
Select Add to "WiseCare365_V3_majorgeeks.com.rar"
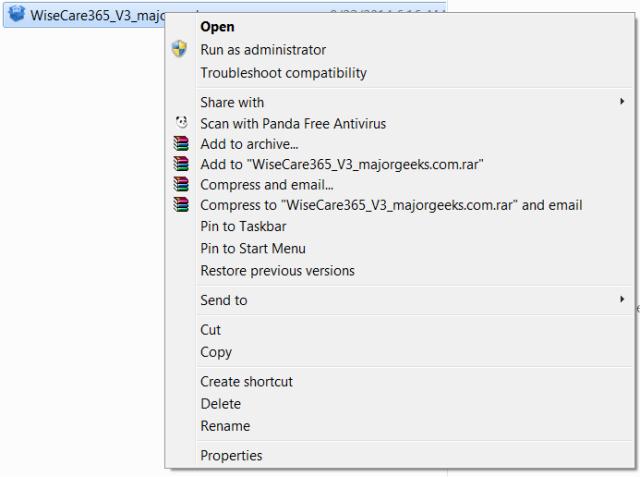342,164
